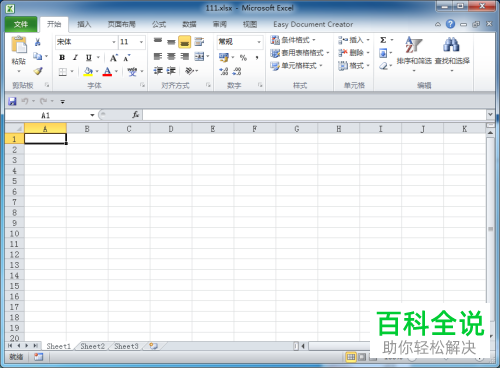Cut selection with the scissors icon
Image resolution: width=500 pixels, height=368 pixels.
[38, 42]
